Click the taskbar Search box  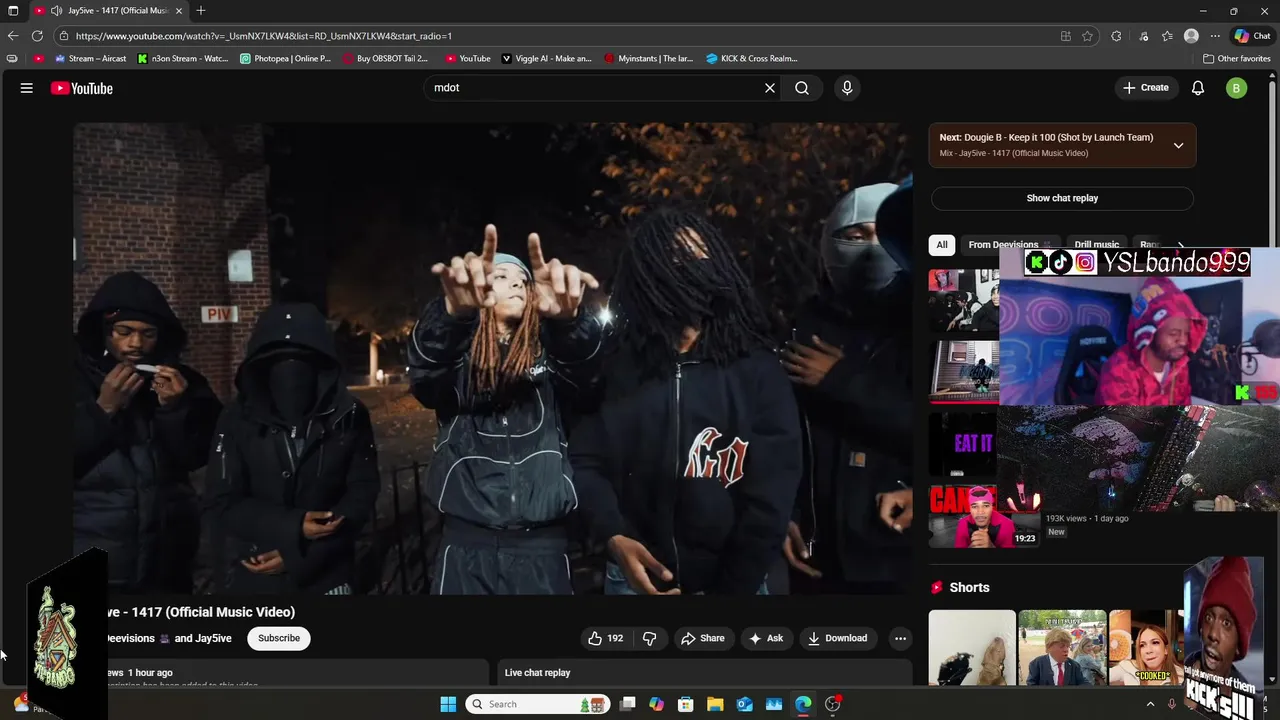[539, 704]
